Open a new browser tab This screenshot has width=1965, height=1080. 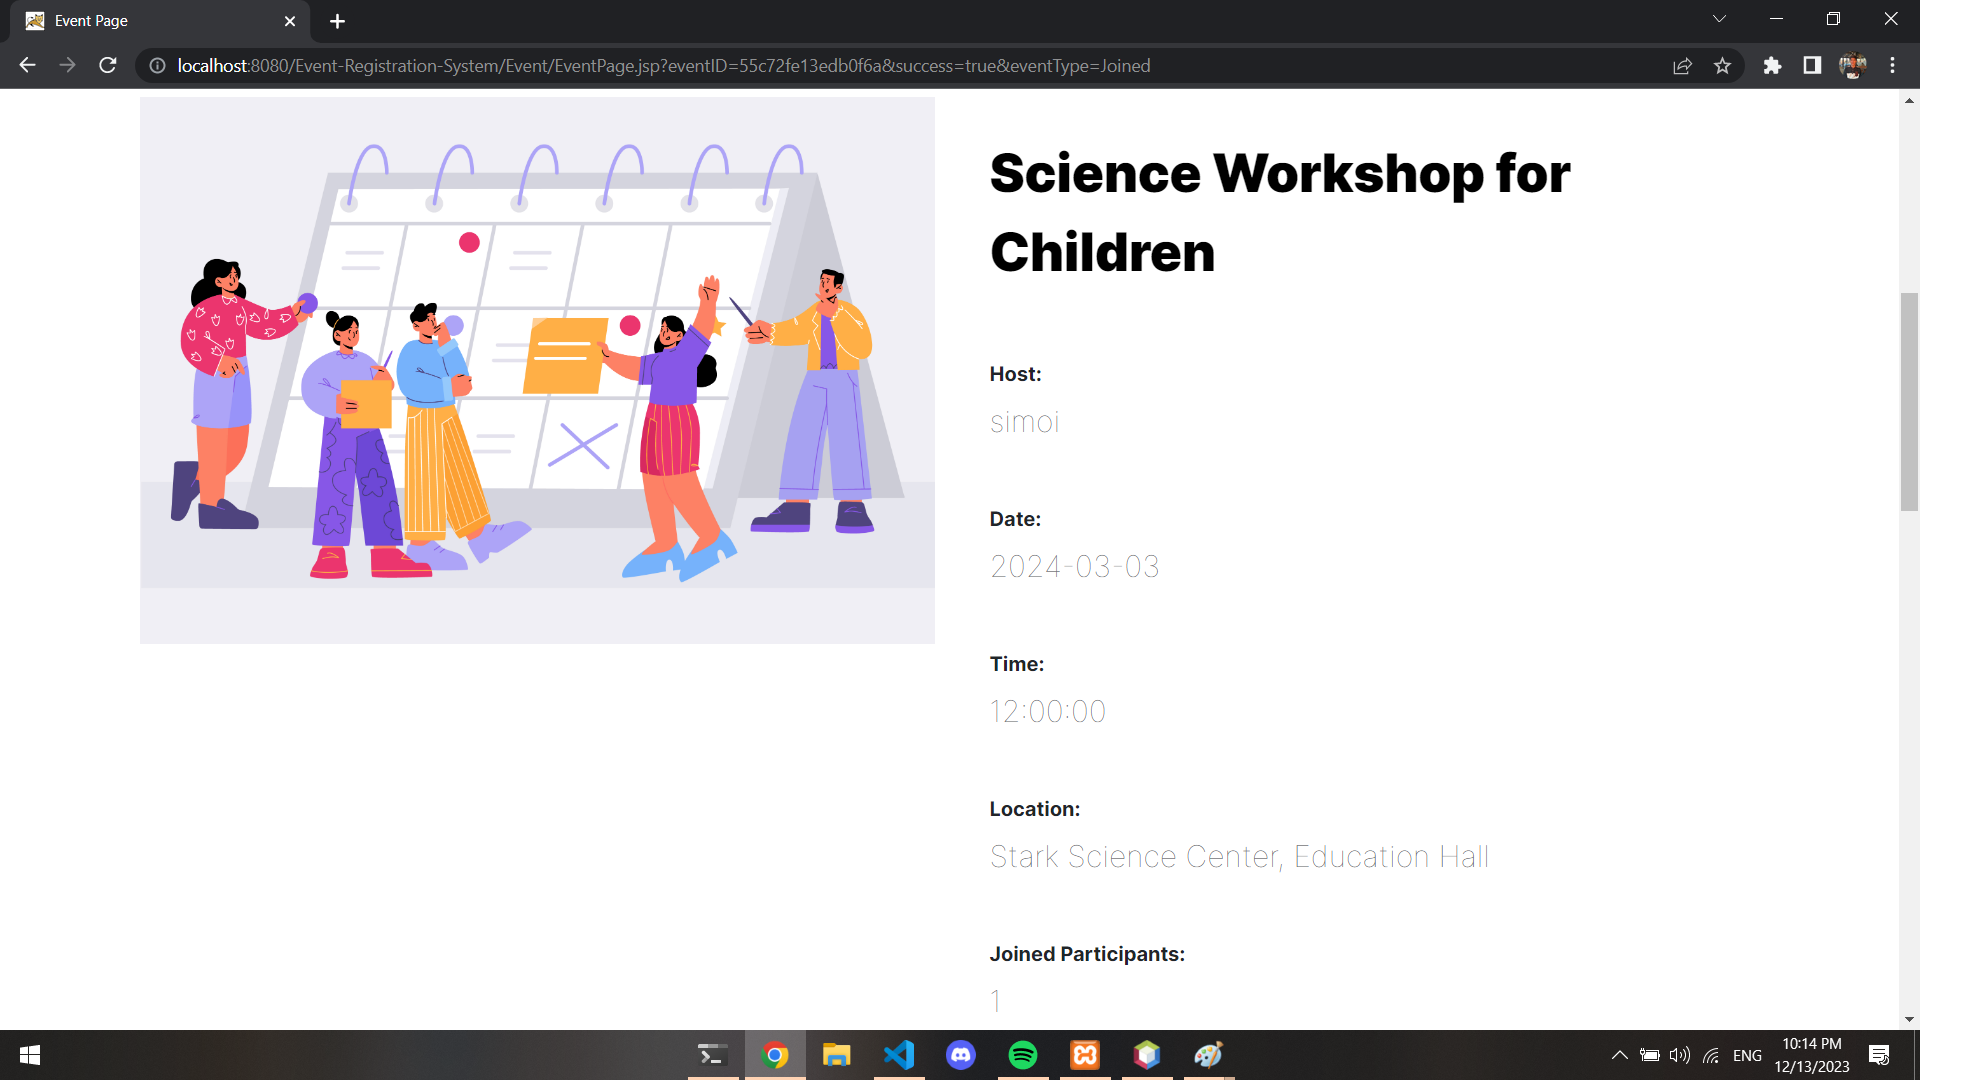337,21
